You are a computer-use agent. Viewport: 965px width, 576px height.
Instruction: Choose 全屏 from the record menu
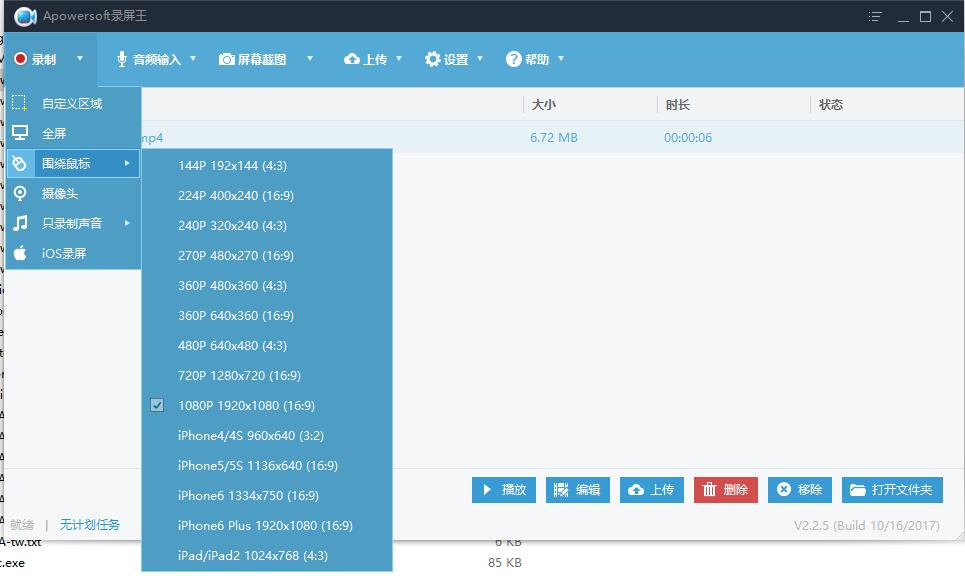click(x=73, y=133)
